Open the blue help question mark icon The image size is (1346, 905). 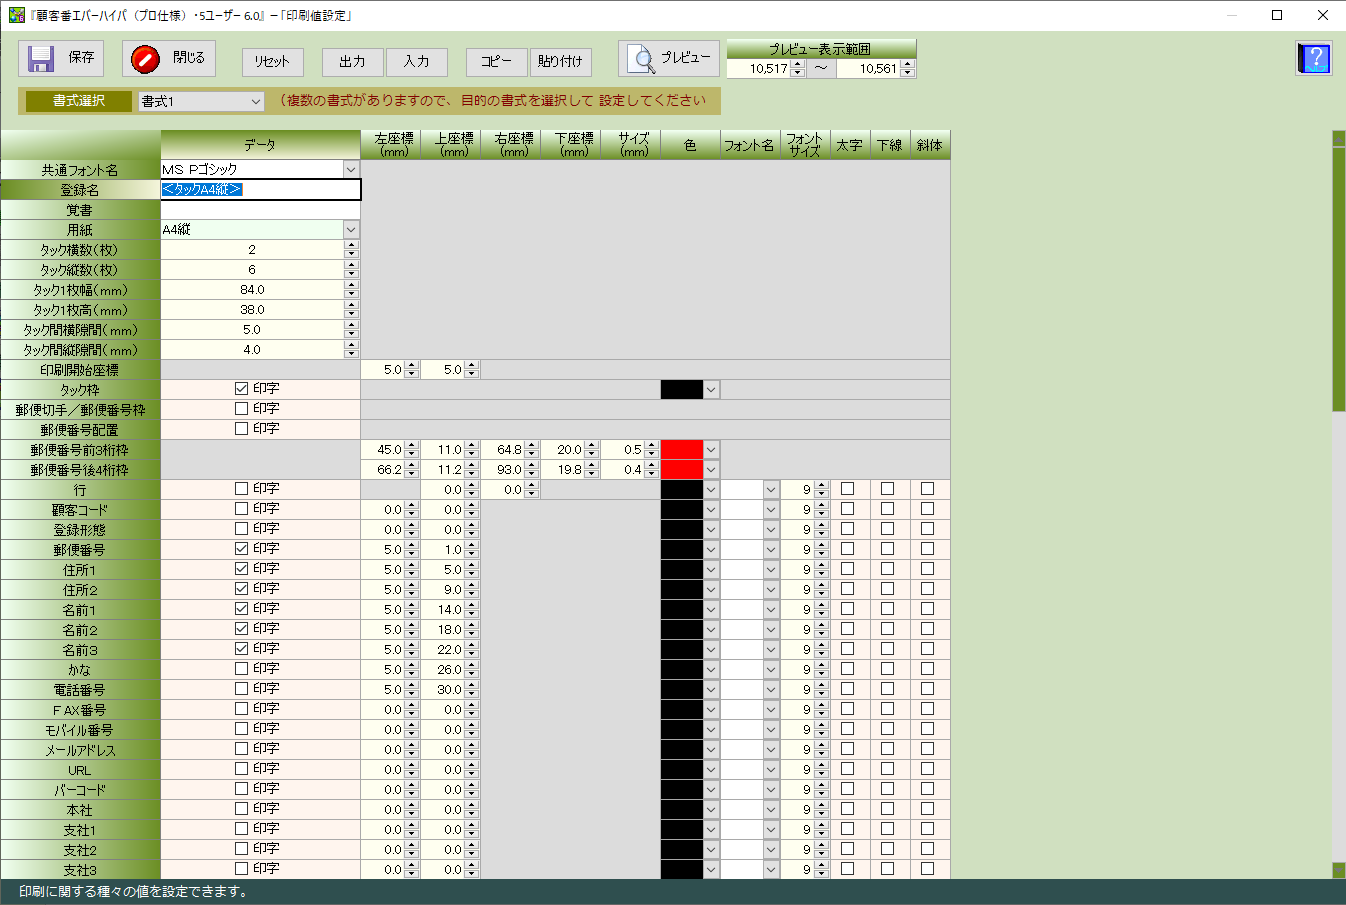pos(1314,59)
